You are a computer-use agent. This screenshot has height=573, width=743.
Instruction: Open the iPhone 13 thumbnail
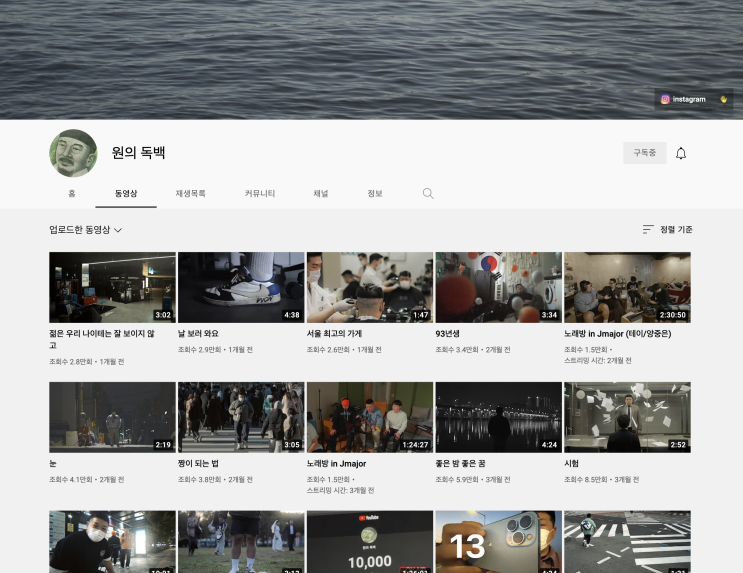(x=499, y=542)
